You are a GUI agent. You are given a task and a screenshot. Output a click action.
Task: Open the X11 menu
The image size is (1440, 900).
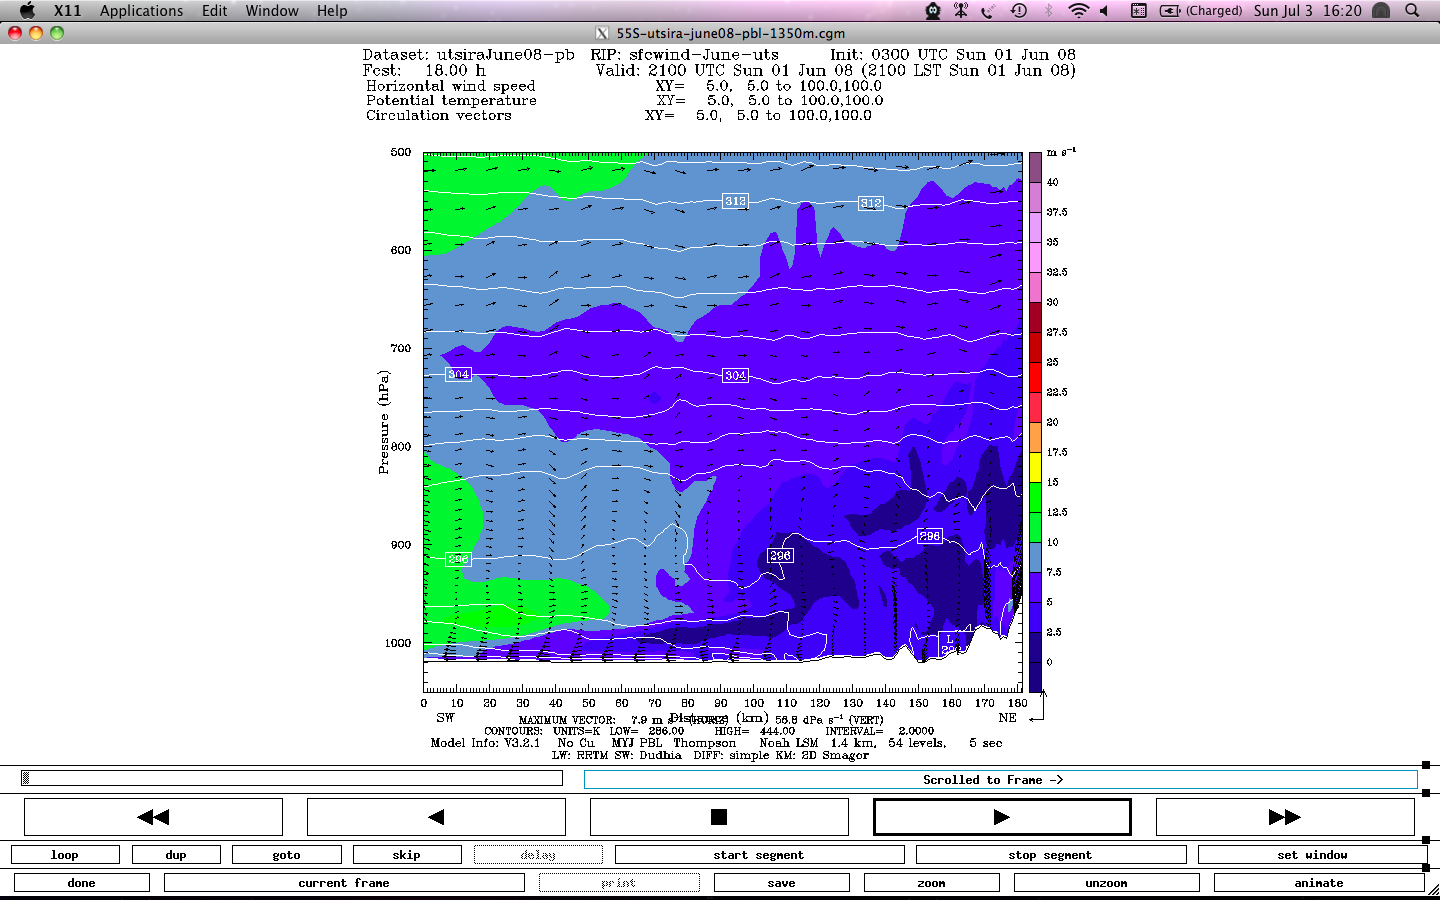67,11
